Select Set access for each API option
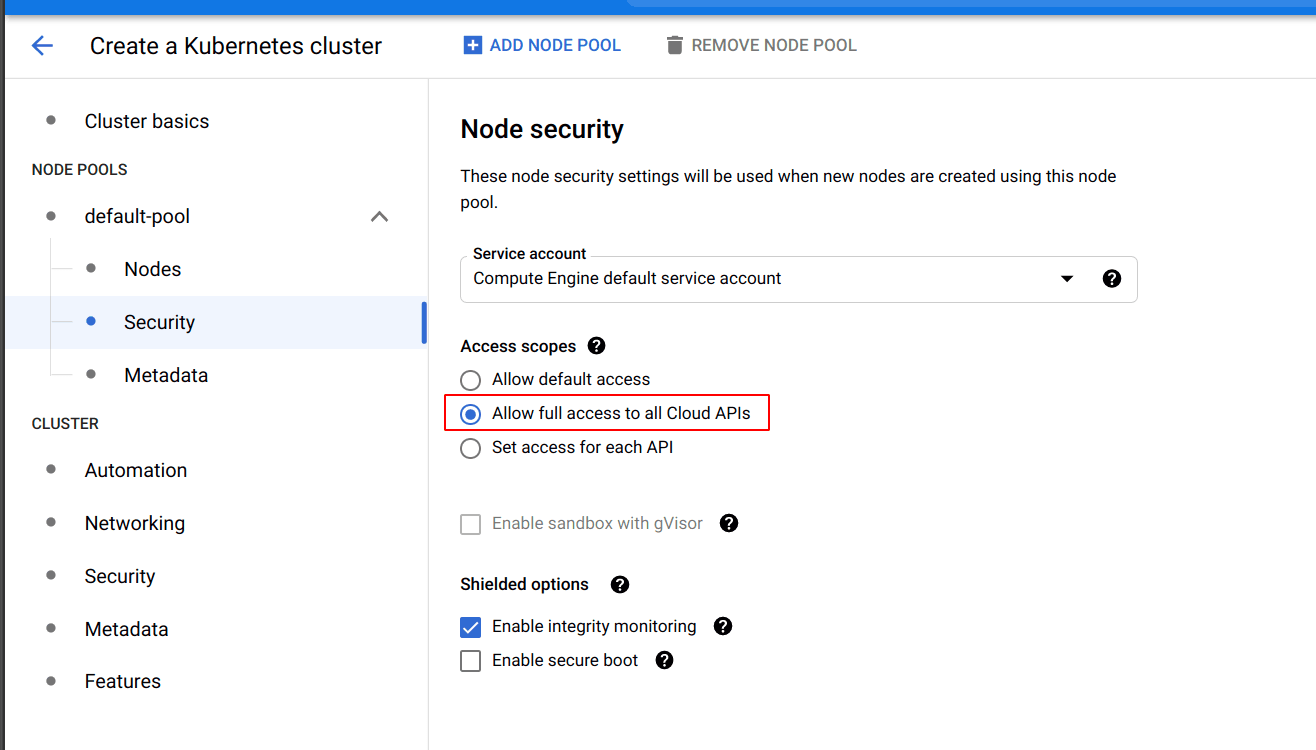The height and width of the screenshot is (750, 1316). pyautogui.click(x=470, y=448)
